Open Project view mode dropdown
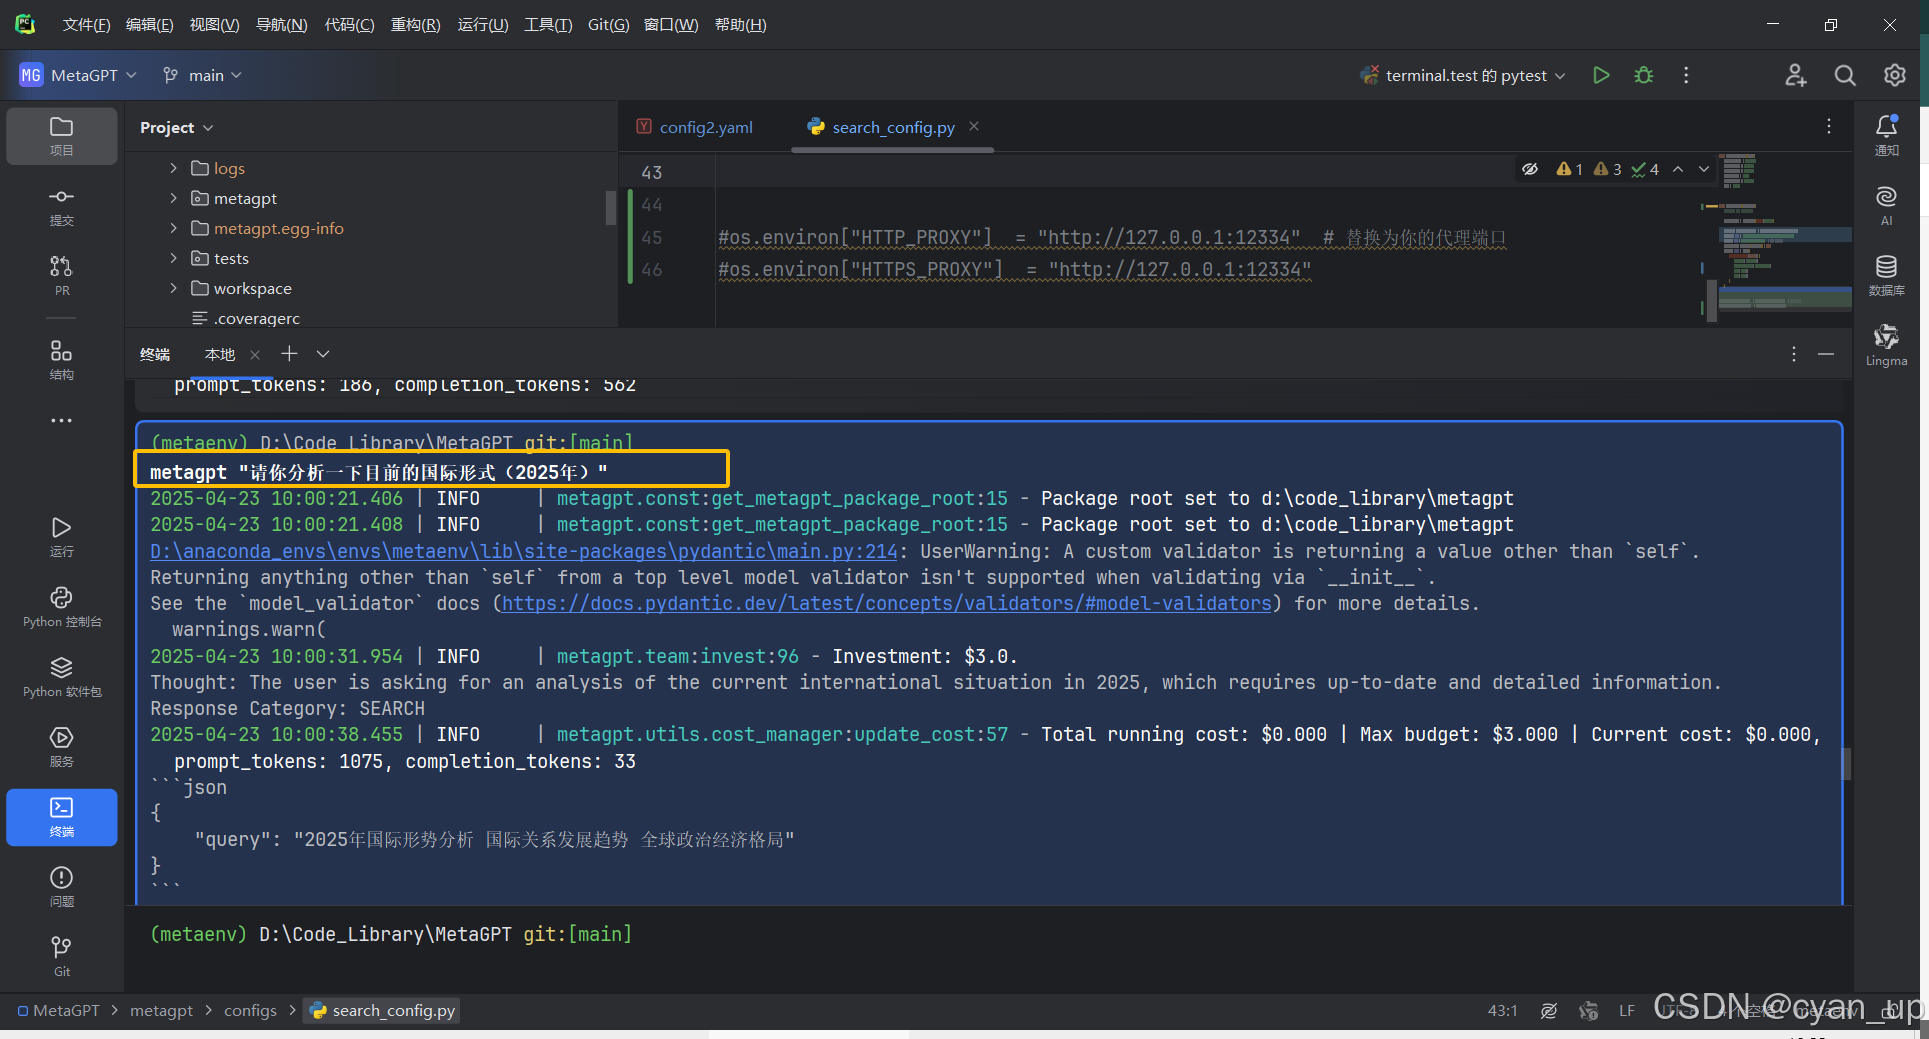The height and width of the screenshot is (1039, 1929). [x=177, y=127]
